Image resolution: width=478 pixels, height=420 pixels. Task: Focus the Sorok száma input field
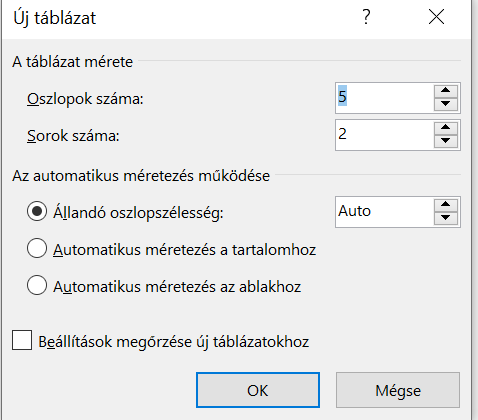[384, 135]
